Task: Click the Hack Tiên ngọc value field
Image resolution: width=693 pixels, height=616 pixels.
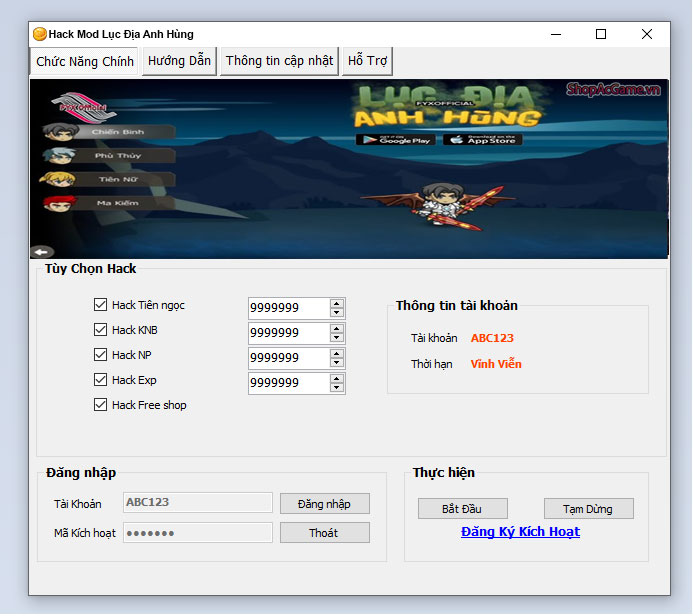Action: (x=289, y=308)
